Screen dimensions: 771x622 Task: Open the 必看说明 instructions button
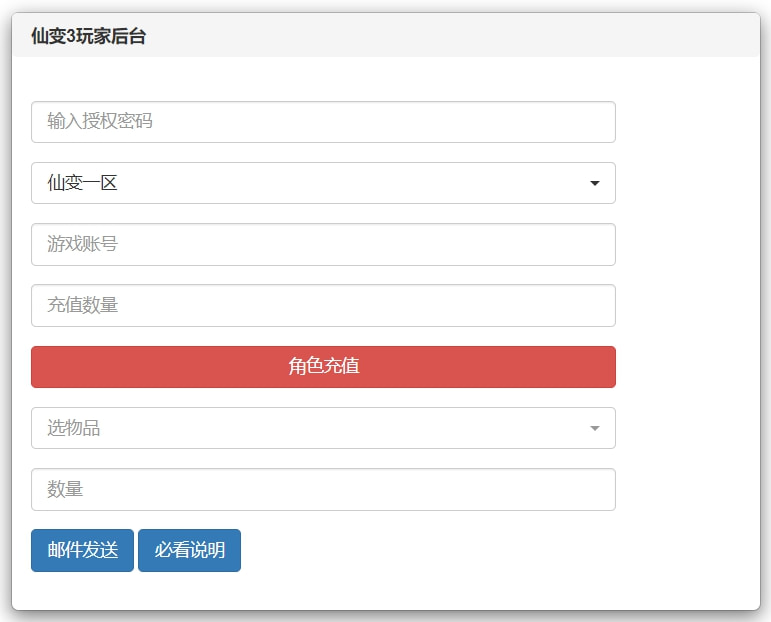click(x=189, y=550)
